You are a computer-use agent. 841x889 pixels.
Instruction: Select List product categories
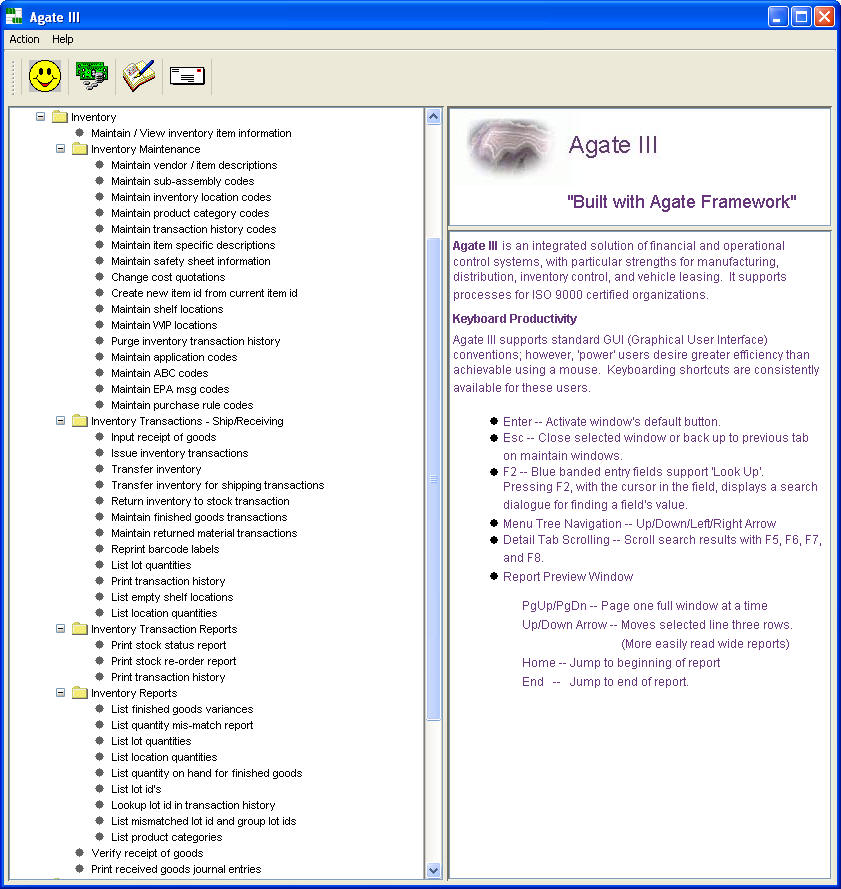(x=166, y=837)
